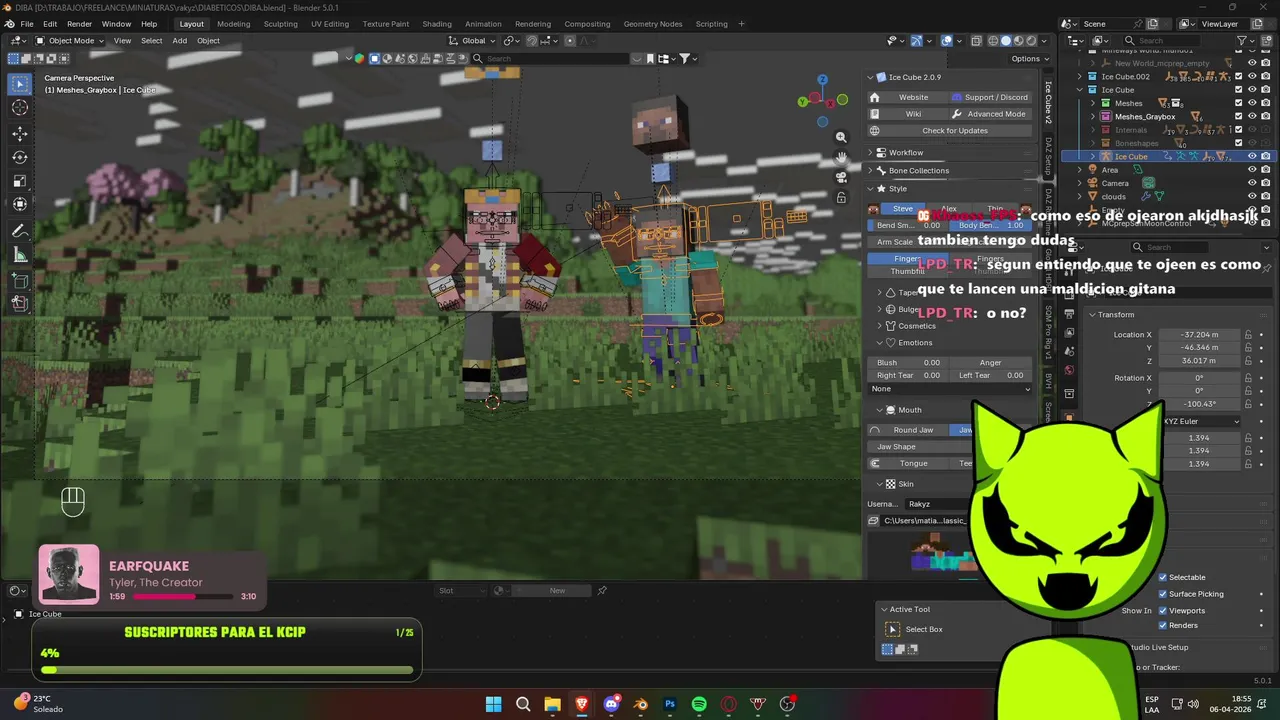Screen dimensions: 1280x720
Task: Open the File menu
Action: [x=27, y=24]
